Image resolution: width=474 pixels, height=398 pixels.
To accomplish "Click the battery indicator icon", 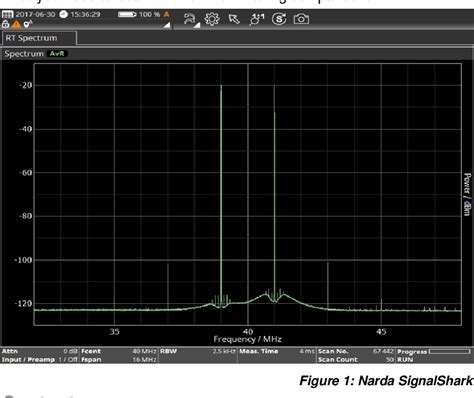I will coord(127,14).
